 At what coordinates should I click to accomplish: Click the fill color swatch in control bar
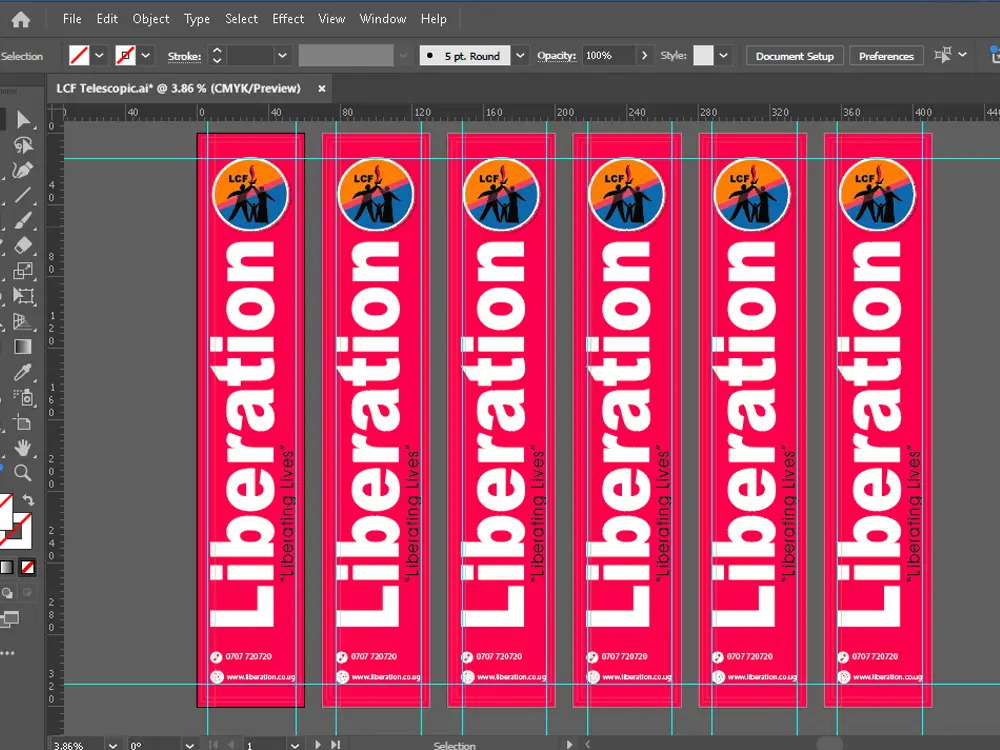pos(79,55)
